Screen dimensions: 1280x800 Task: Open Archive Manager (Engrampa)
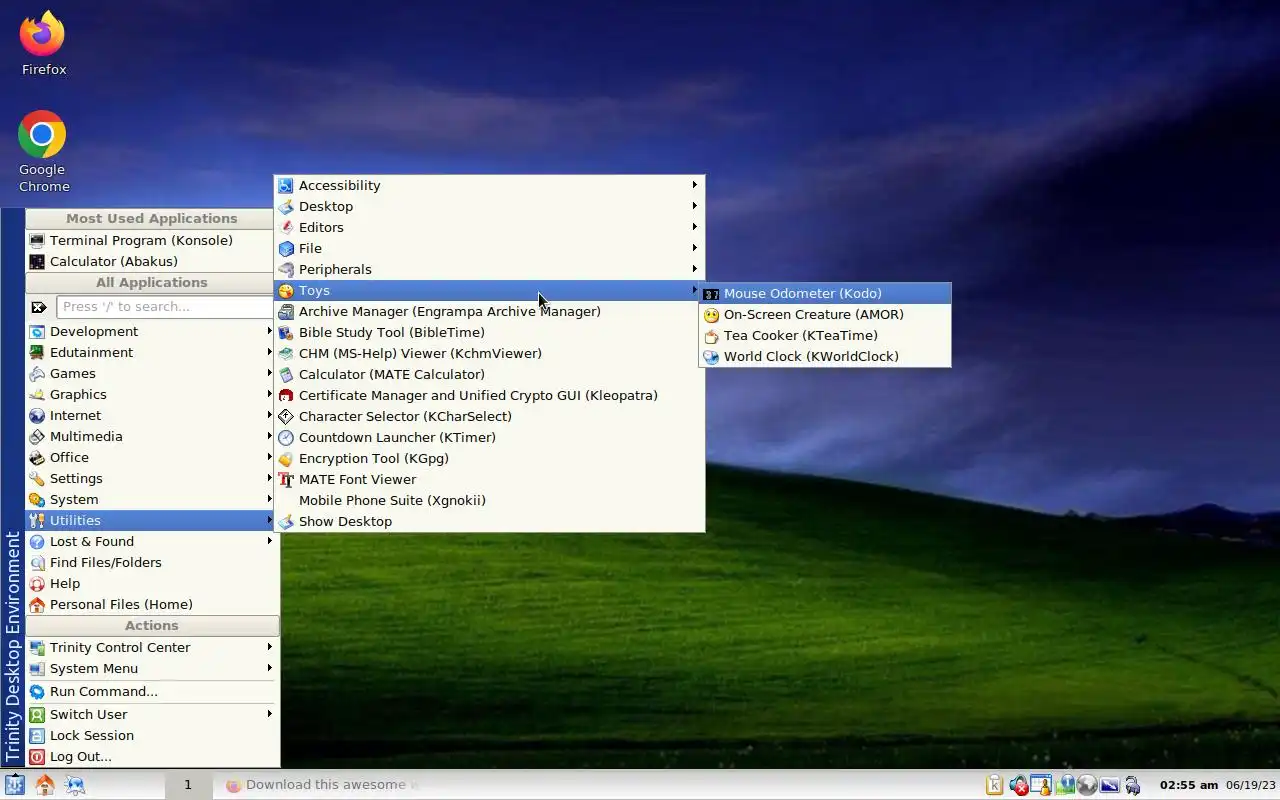point(489,311)
